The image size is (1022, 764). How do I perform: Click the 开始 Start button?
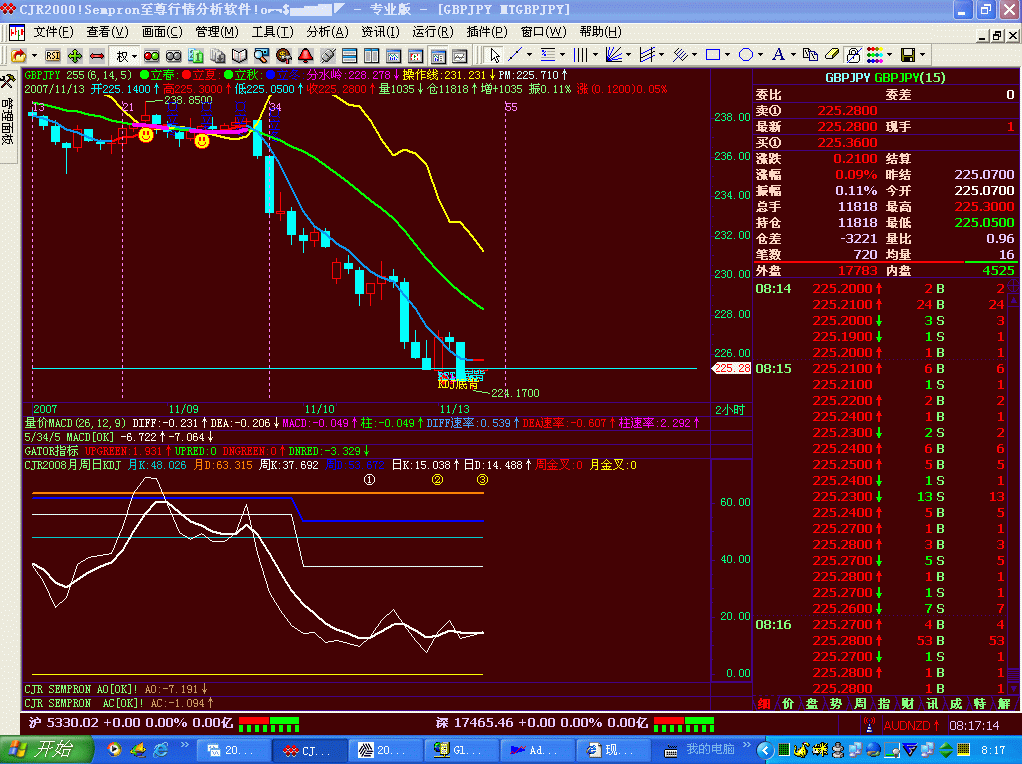tap(46, 750)
